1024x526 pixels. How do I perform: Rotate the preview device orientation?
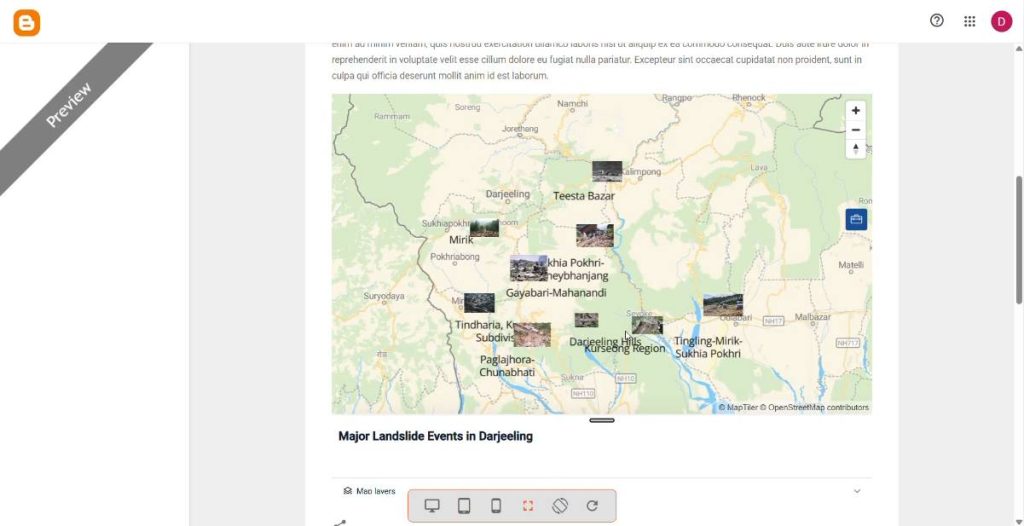tap(560, 506)
